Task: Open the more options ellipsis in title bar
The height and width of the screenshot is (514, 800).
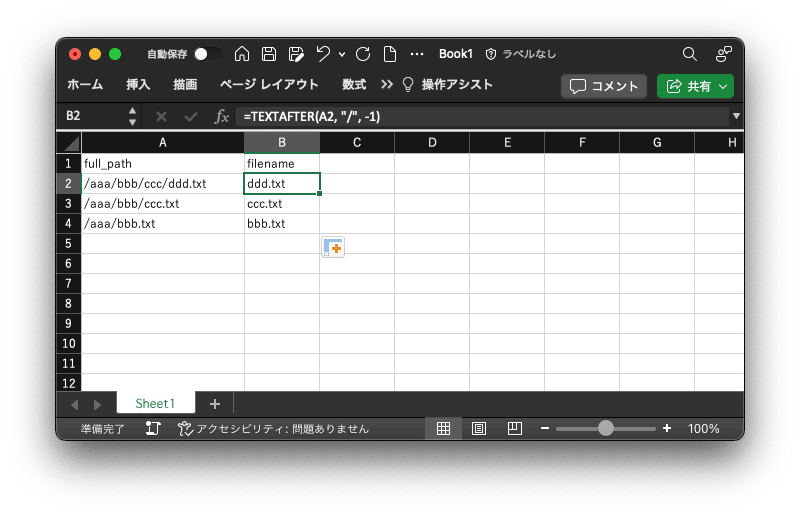Action: tap(417, 54)
